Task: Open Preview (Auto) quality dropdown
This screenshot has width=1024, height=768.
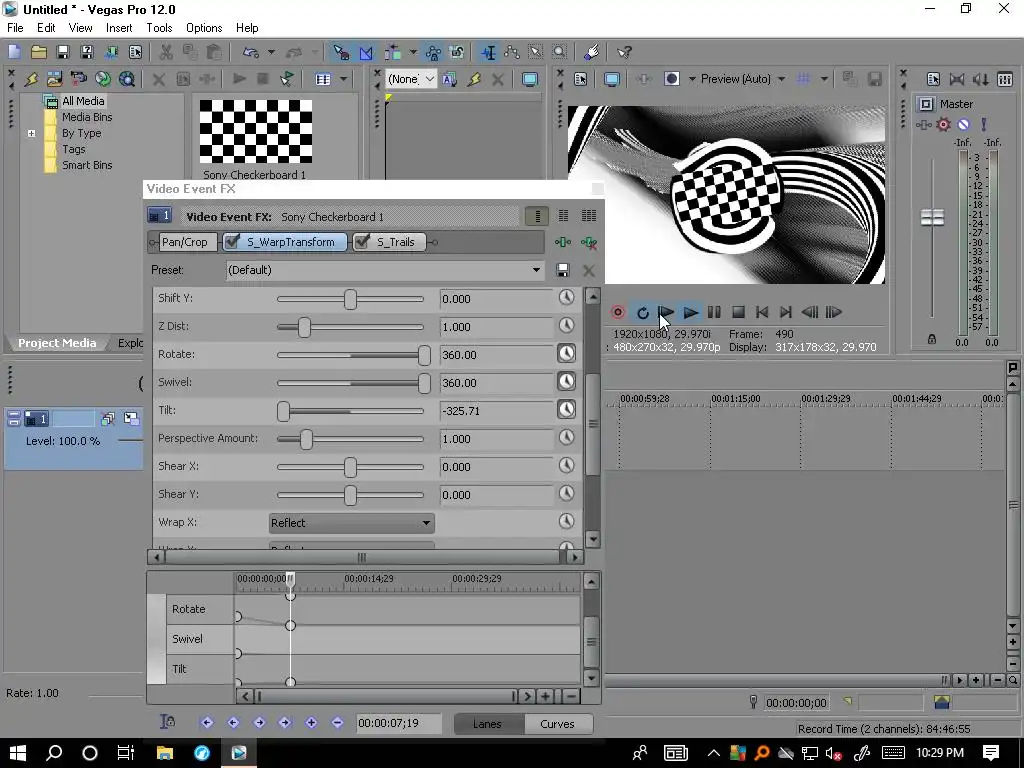Action: (781, 79)
